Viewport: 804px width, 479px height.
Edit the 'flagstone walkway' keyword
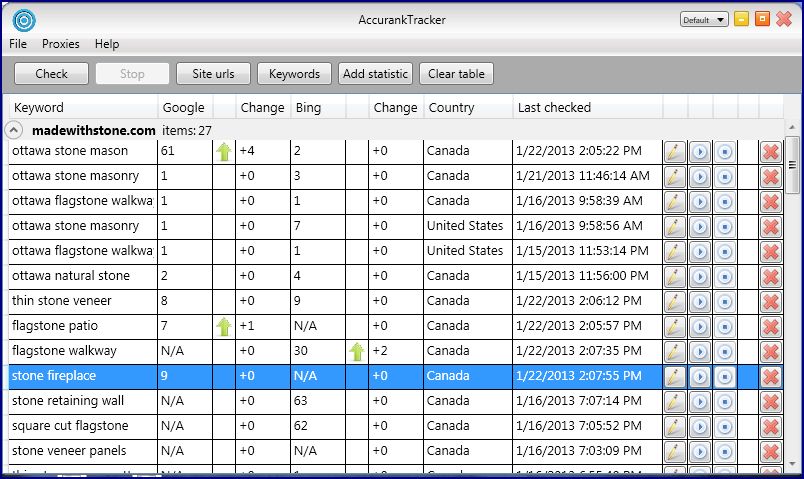674,352
